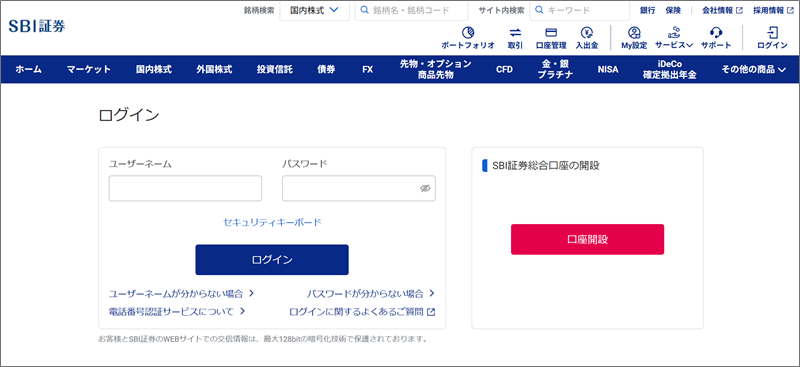Click arrow after ユーザーネームが分からない場合
Viewport: 800px width, 367px height.
[x=251, y=293]
